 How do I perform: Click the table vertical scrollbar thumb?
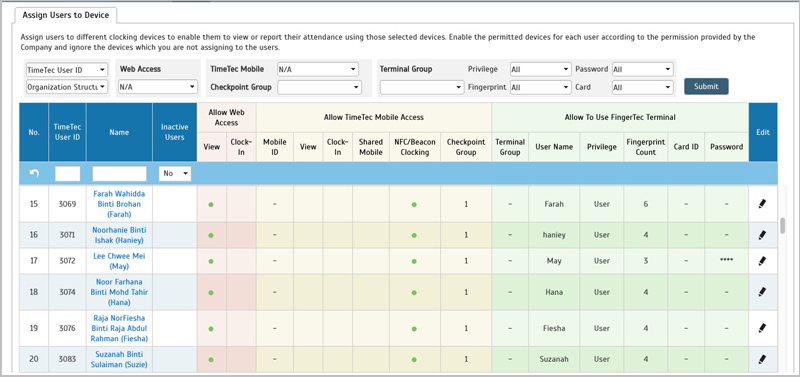tap(783, 226)
